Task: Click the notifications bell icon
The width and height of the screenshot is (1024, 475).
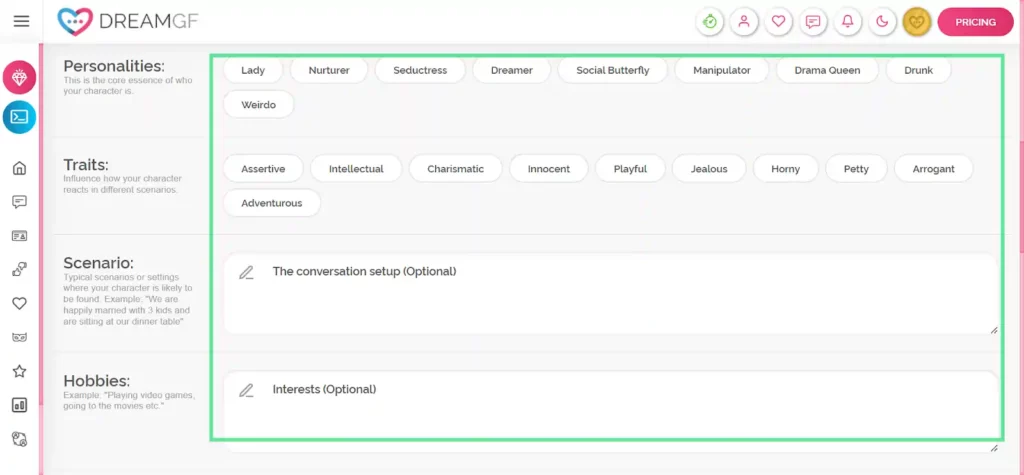Action: [x=848, y=21]
